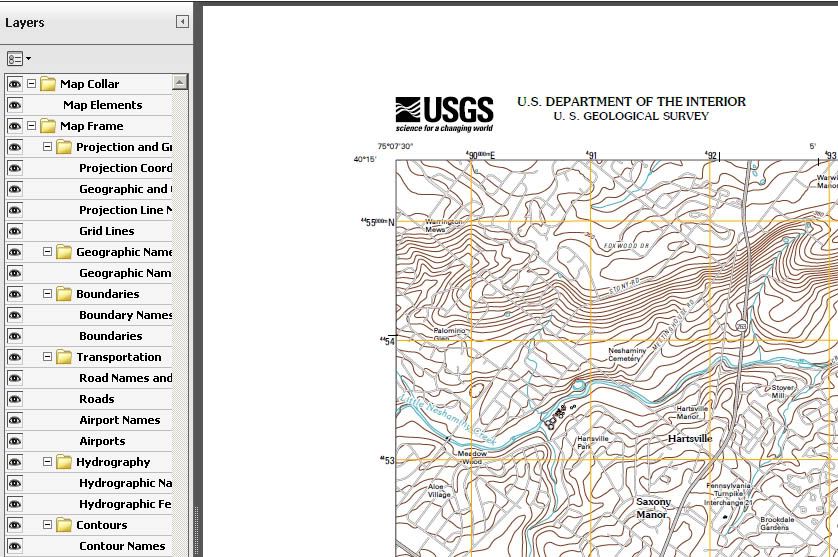Click U.S. DEPARTMENT OF THE INTERIOR heading
The image size is (838, 557).
pos(631,102)
